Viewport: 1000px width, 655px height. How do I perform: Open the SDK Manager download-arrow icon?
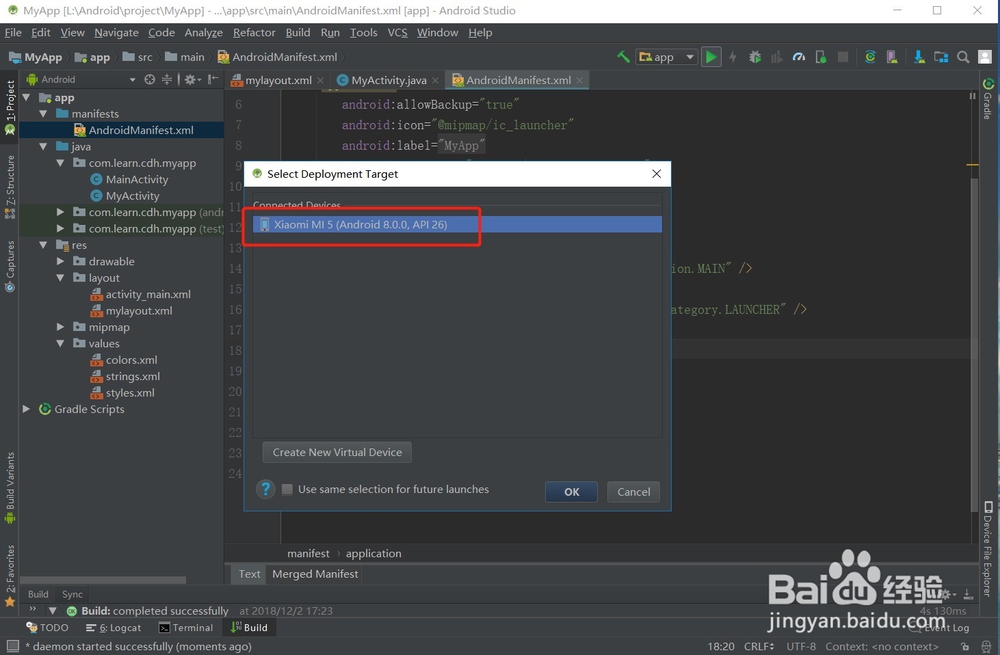click(x=919, y=57)
